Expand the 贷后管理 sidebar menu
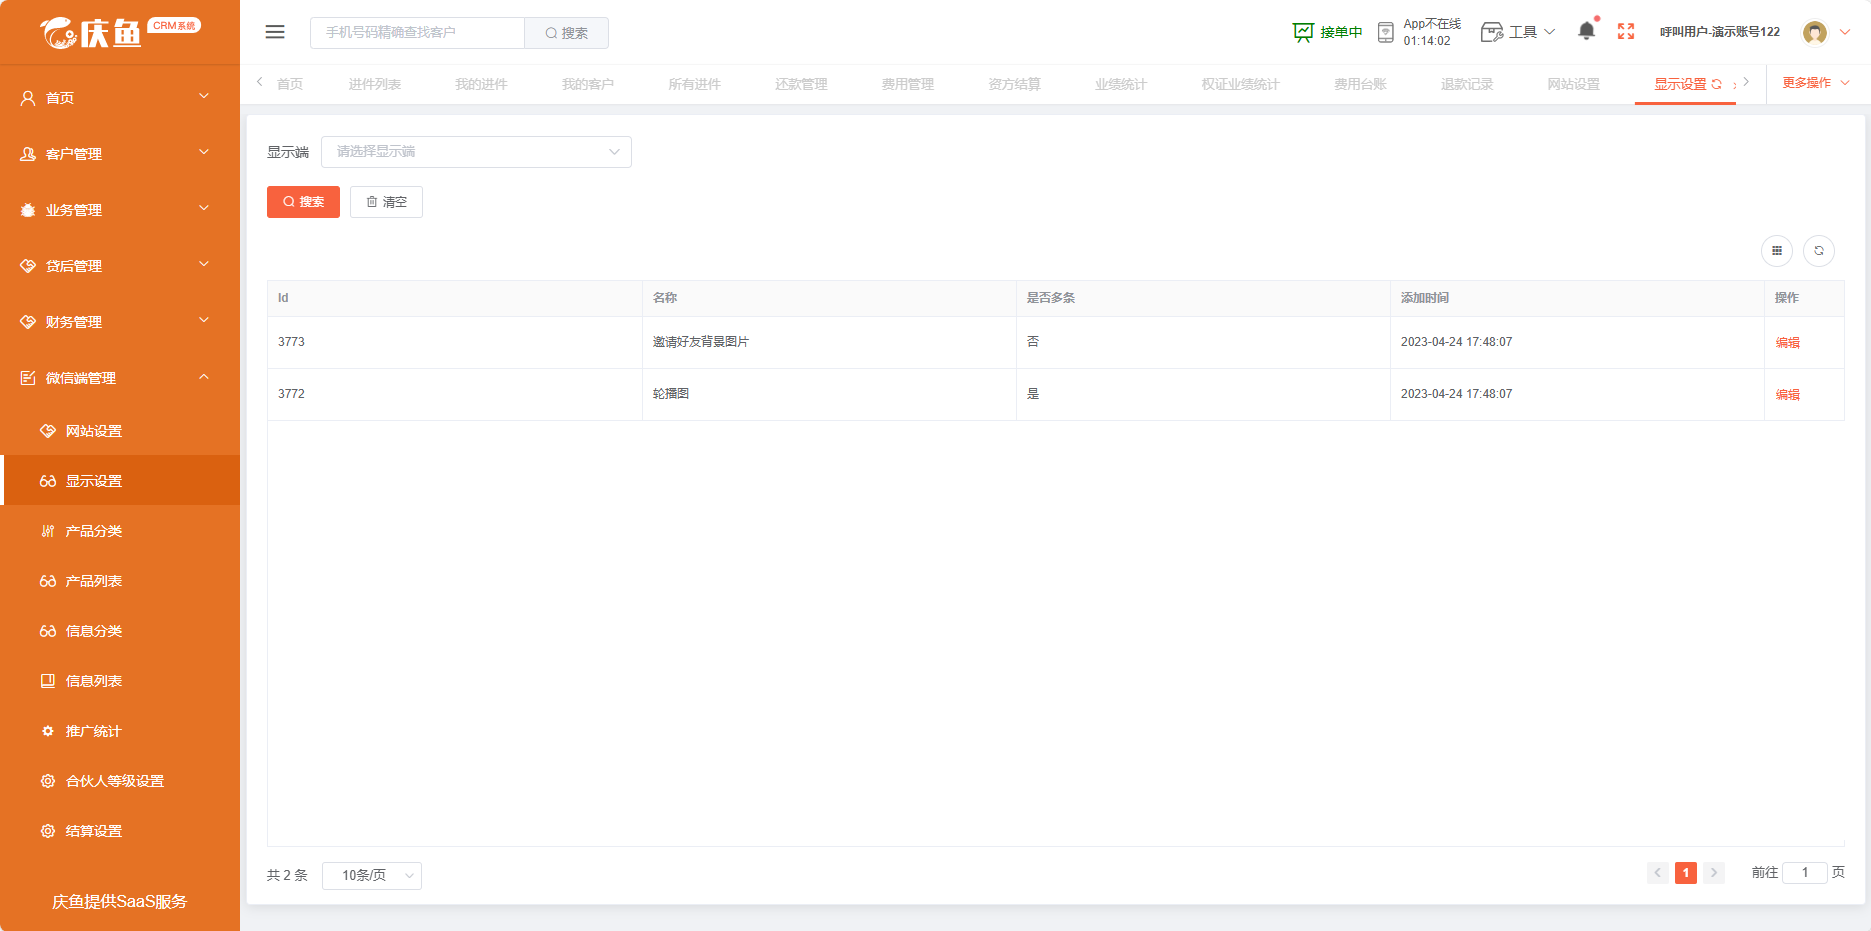 tap(120, 266)
